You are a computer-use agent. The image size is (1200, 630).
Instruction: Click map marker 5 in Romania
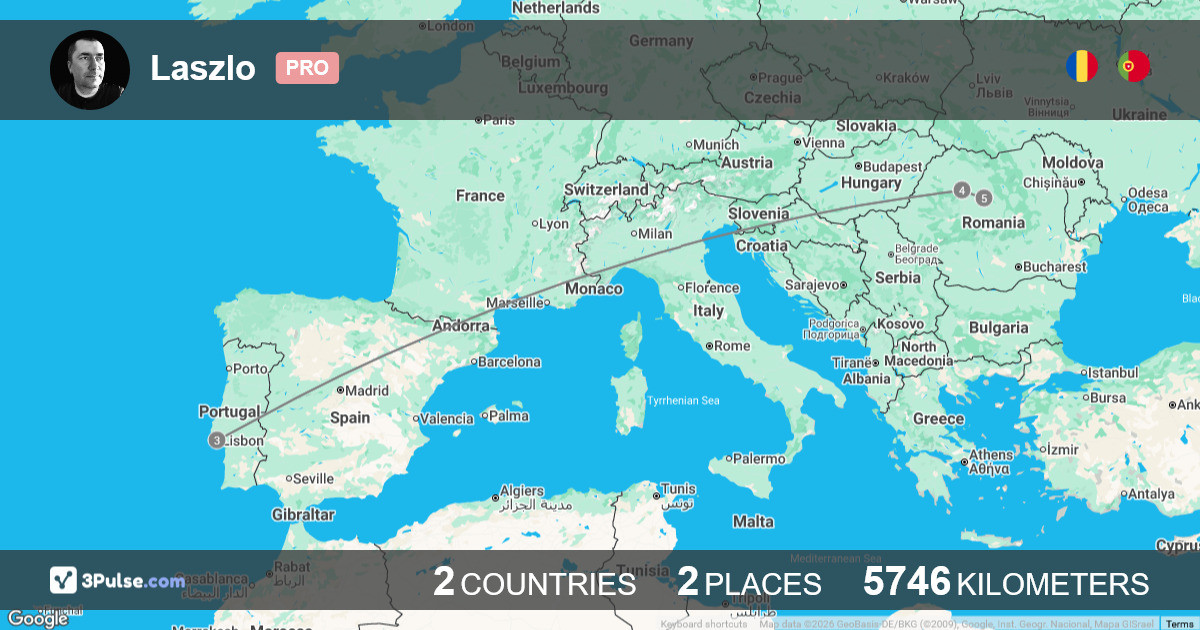click(985, 198)
